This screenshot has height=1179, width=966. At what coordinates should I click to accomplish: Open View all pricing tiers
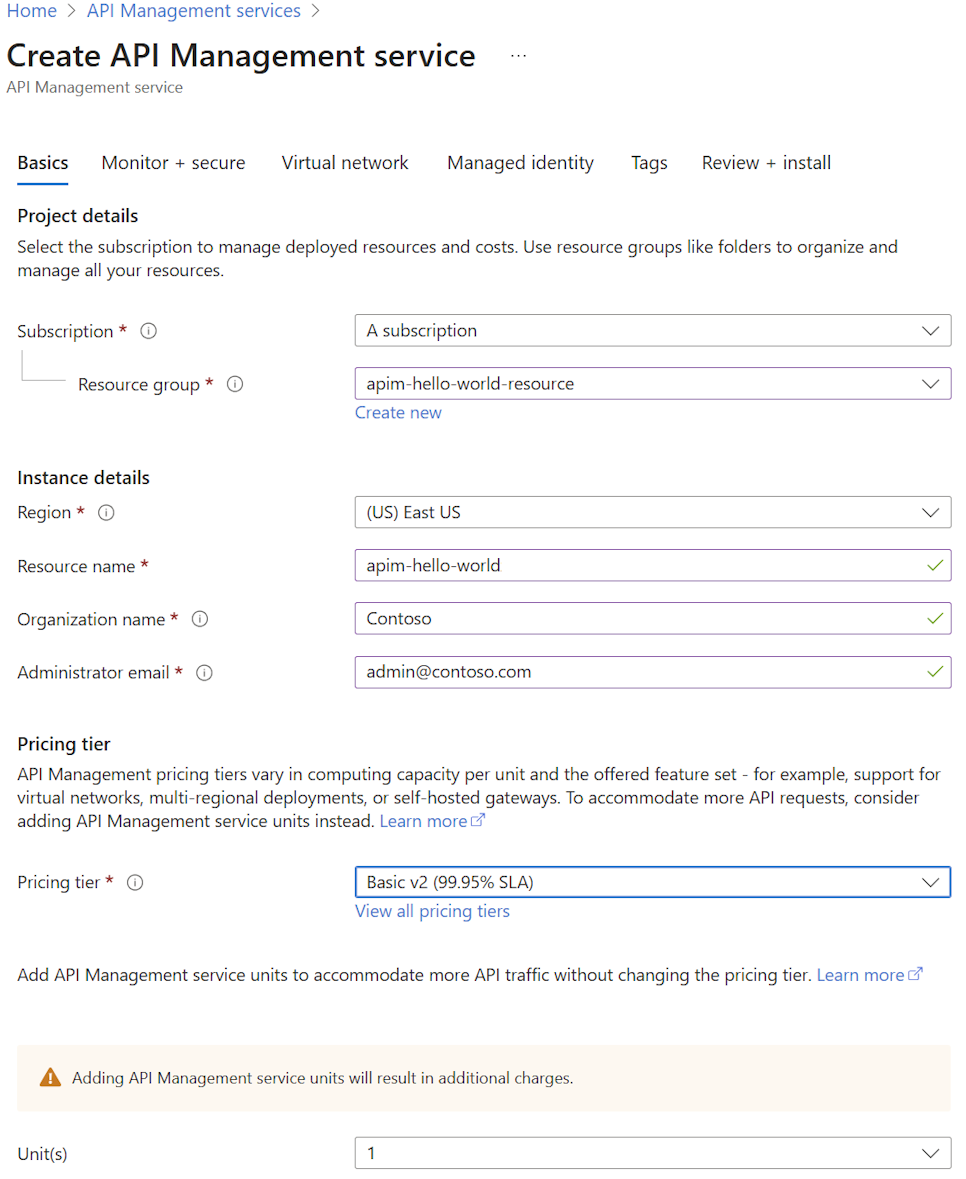pos(432,911)
